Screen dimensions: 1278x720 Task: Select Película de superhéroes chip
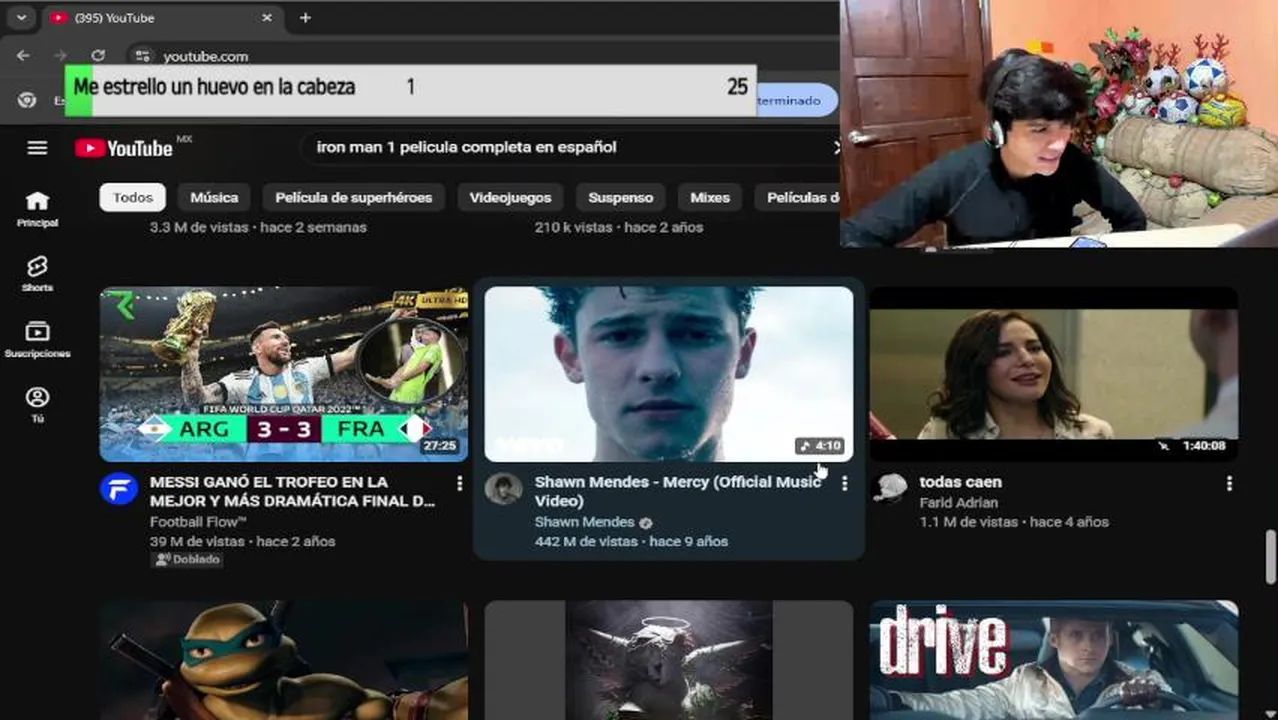coord(354,197)
